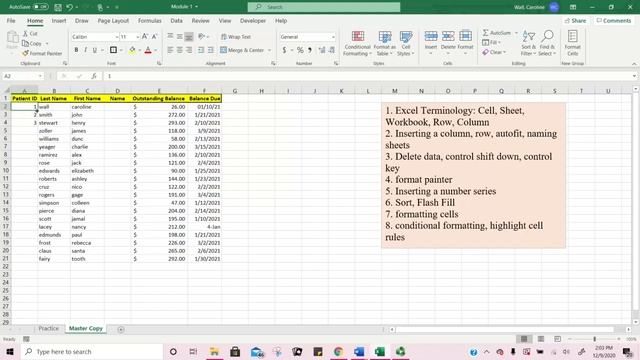Open the General number format dropdown
The width and height of the screenshot is (640, 360).
pos(333,37)
